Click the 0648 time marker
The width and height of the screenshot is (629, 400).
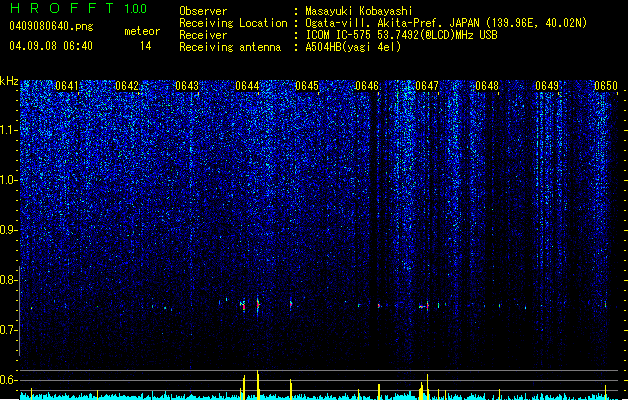487,86
